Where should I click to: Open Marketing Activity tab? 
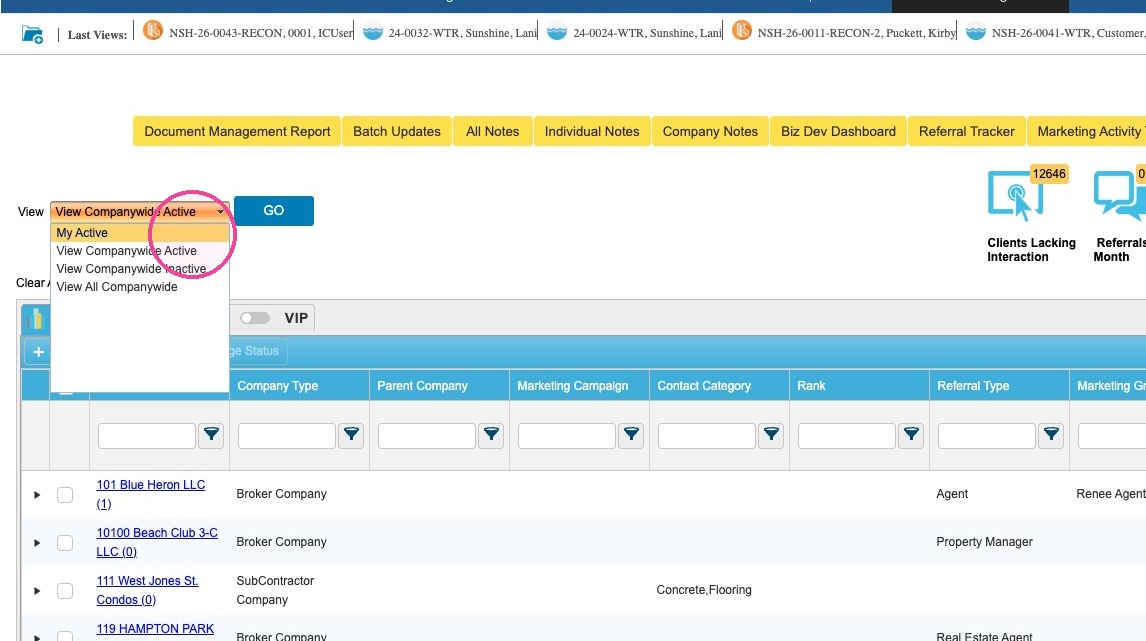pyautogui.click(x=1087, y=132)
